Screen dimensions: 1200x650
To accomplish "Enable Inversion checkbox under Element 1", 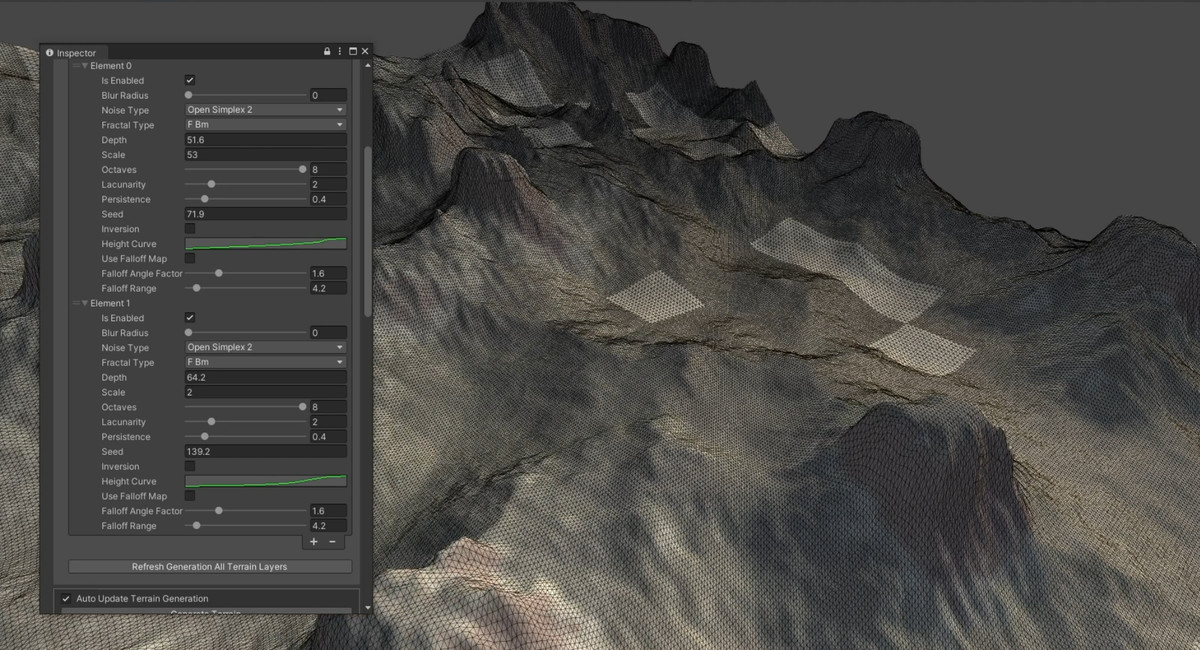I will (190, 466).
